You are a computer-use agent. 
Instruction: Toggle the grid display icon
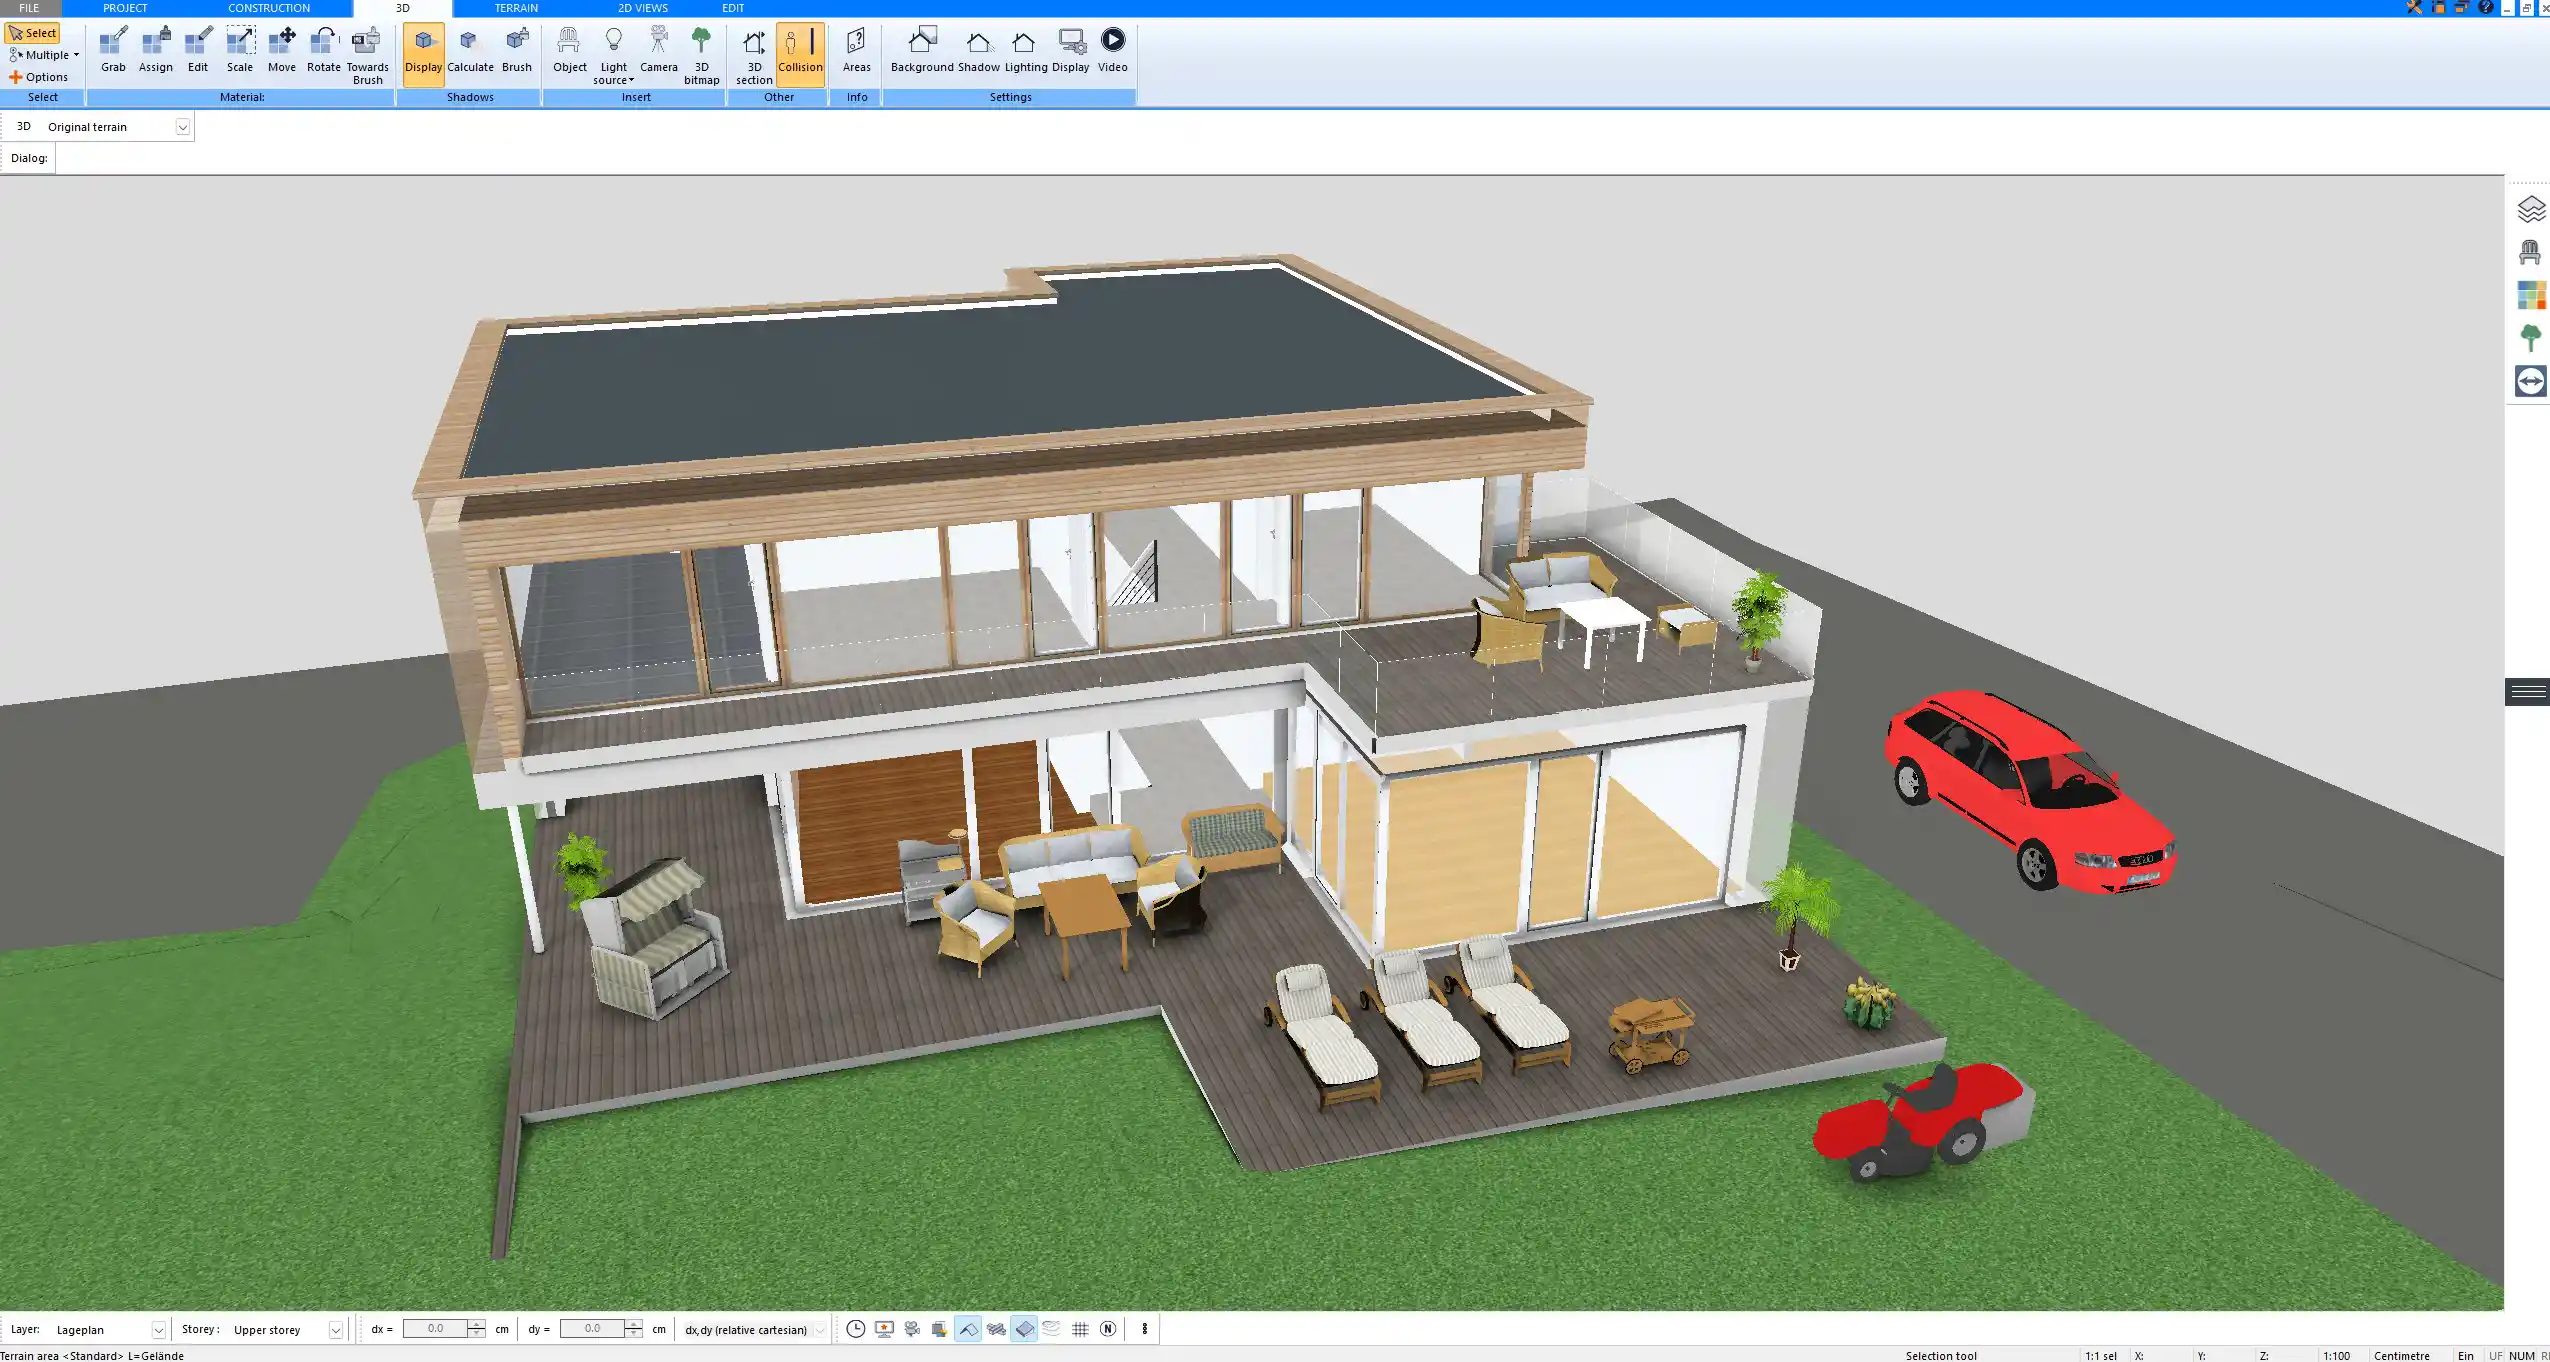point(1079,1329)
